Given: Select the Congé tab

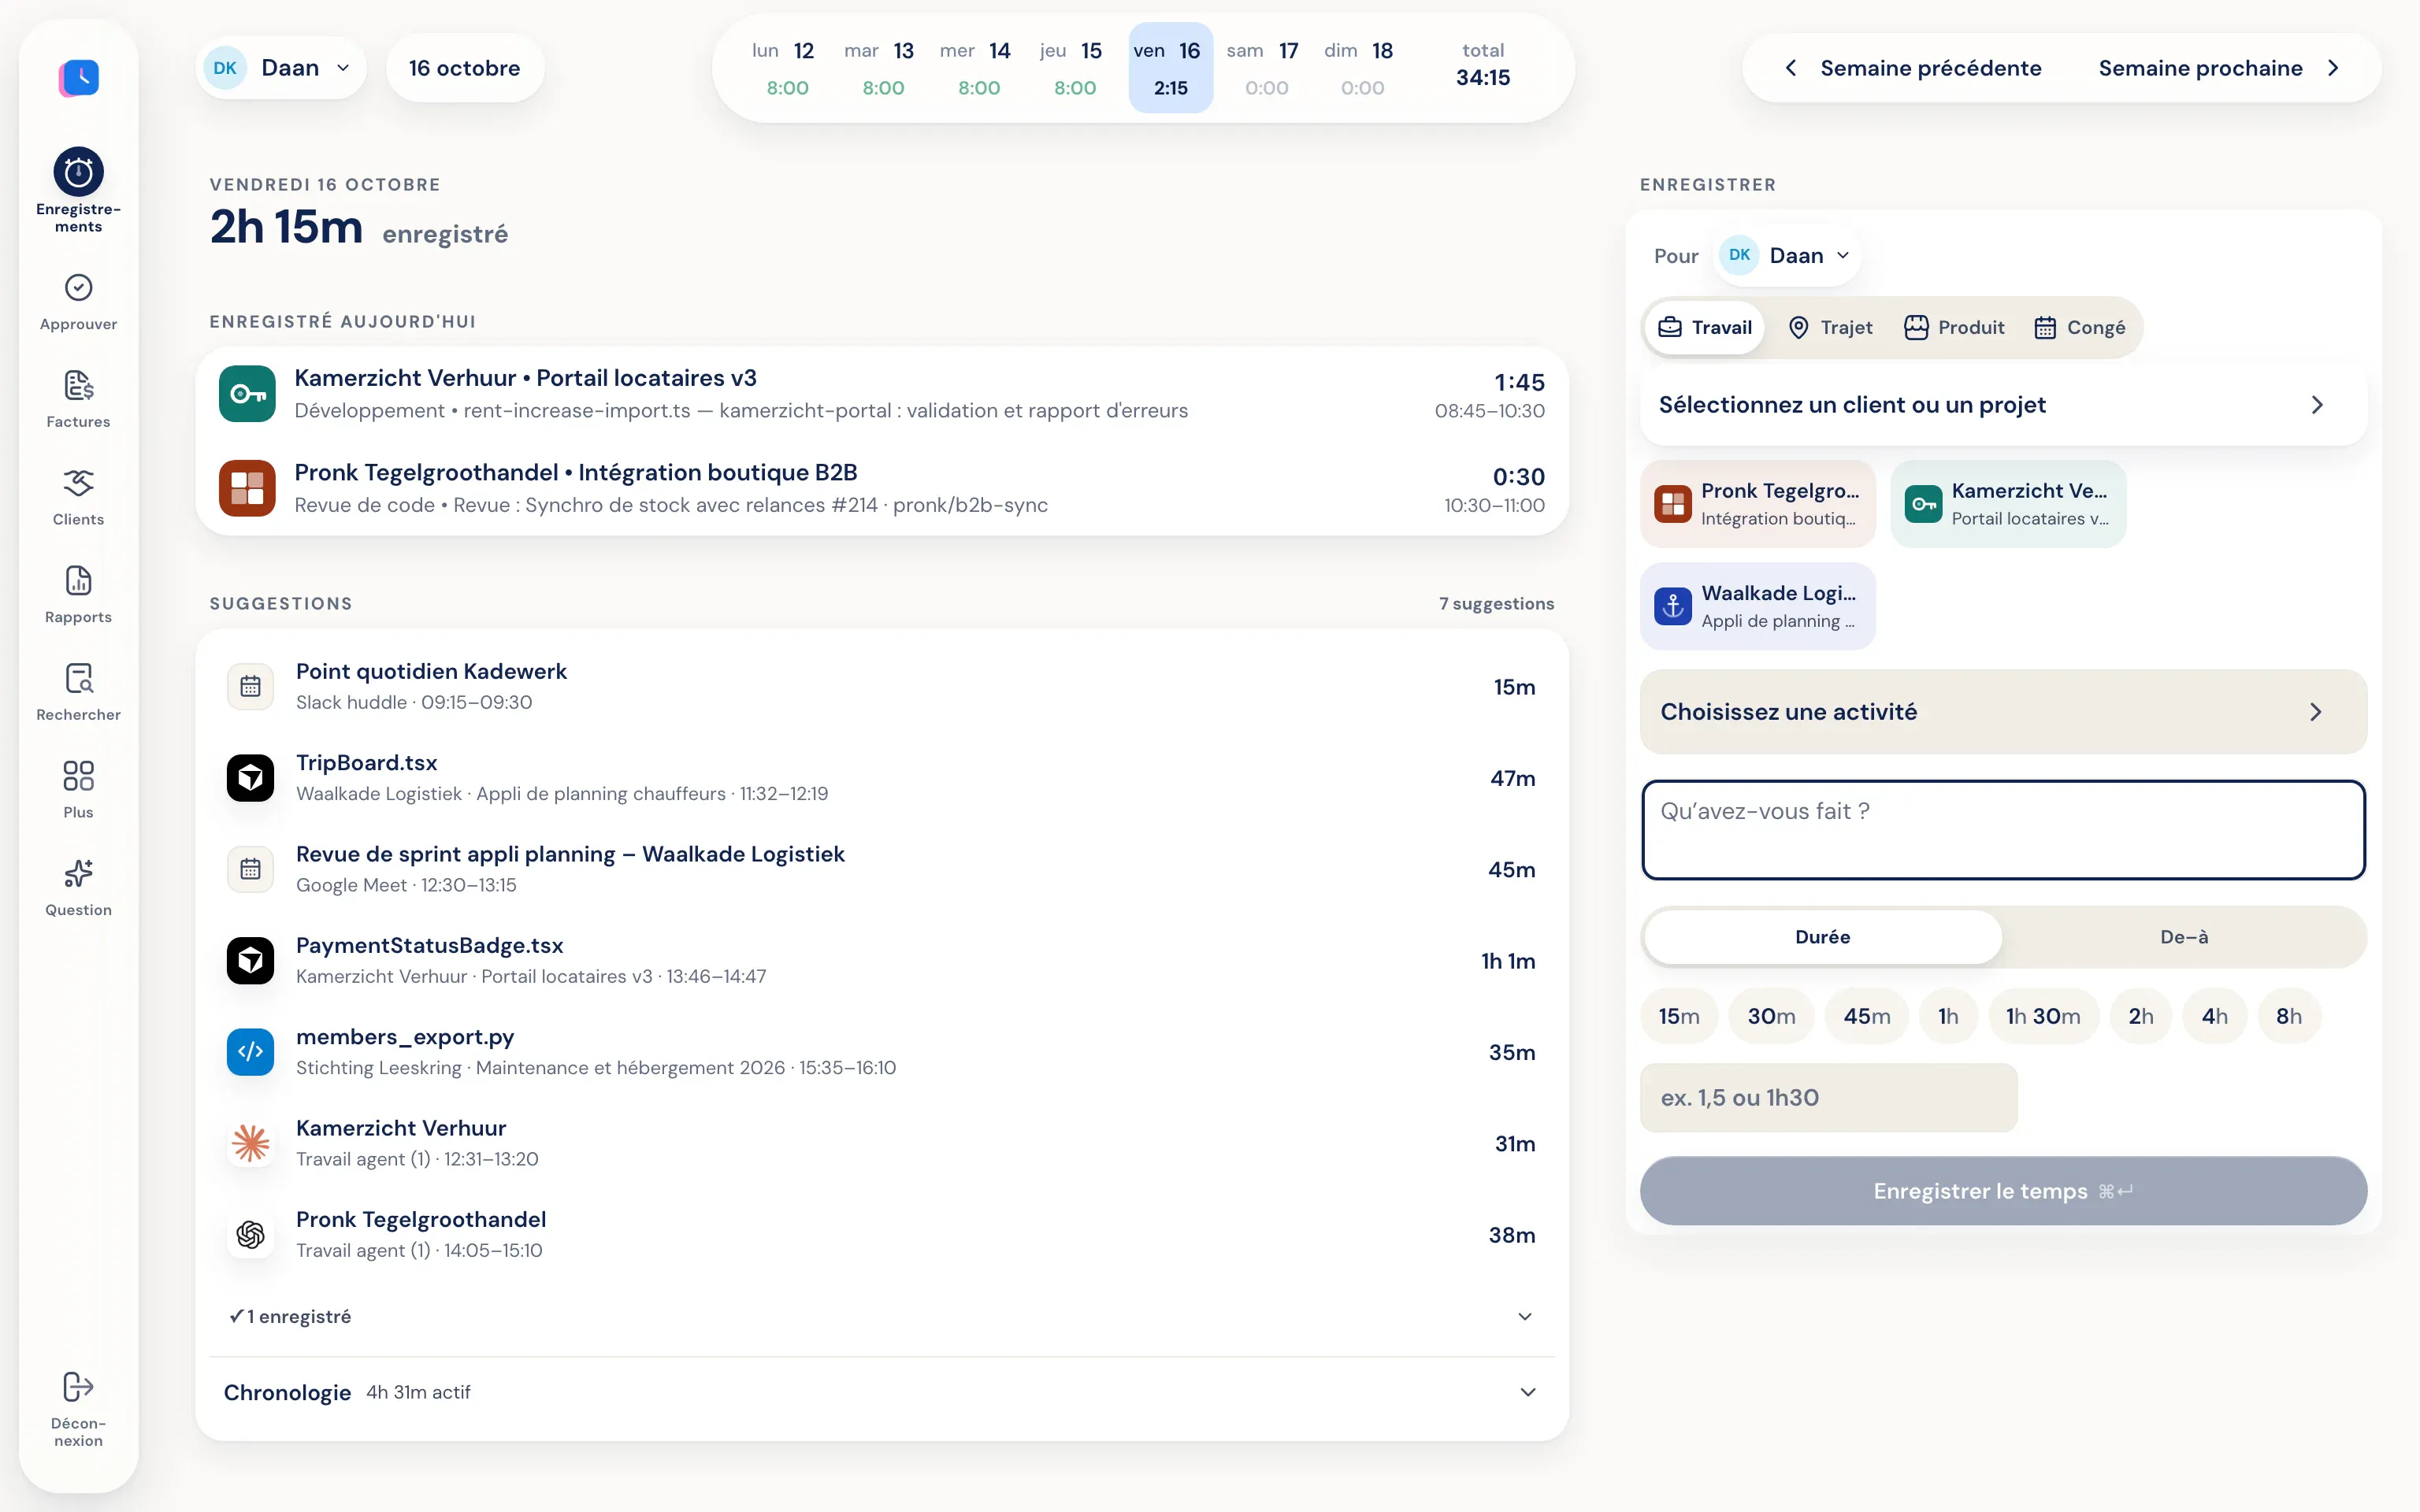Looking at the screenshot, I should click(2080, 327).
